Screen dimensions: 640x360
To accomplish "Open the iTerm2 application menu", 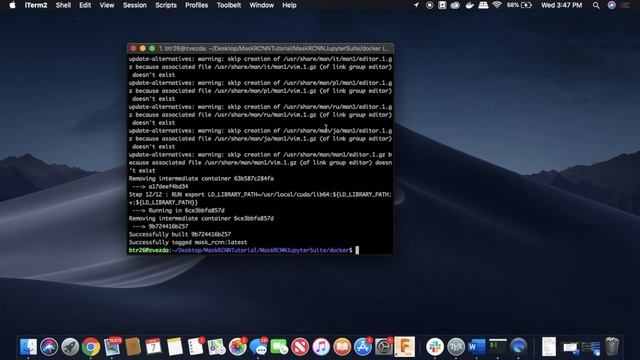I will tap(36, 5).
